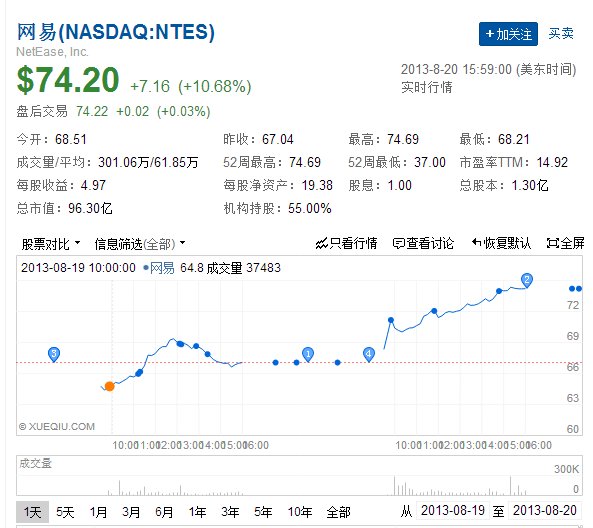Click the $74.20 current price
The image size is (593, 528).
[68, 79]
